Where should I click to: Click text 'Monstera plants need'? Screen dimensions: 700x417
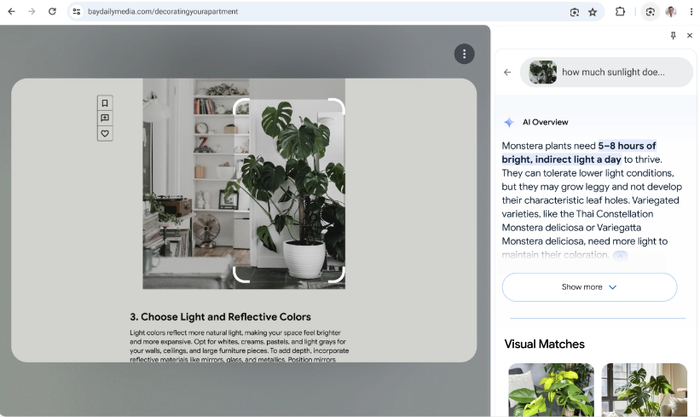pos(548,146)
